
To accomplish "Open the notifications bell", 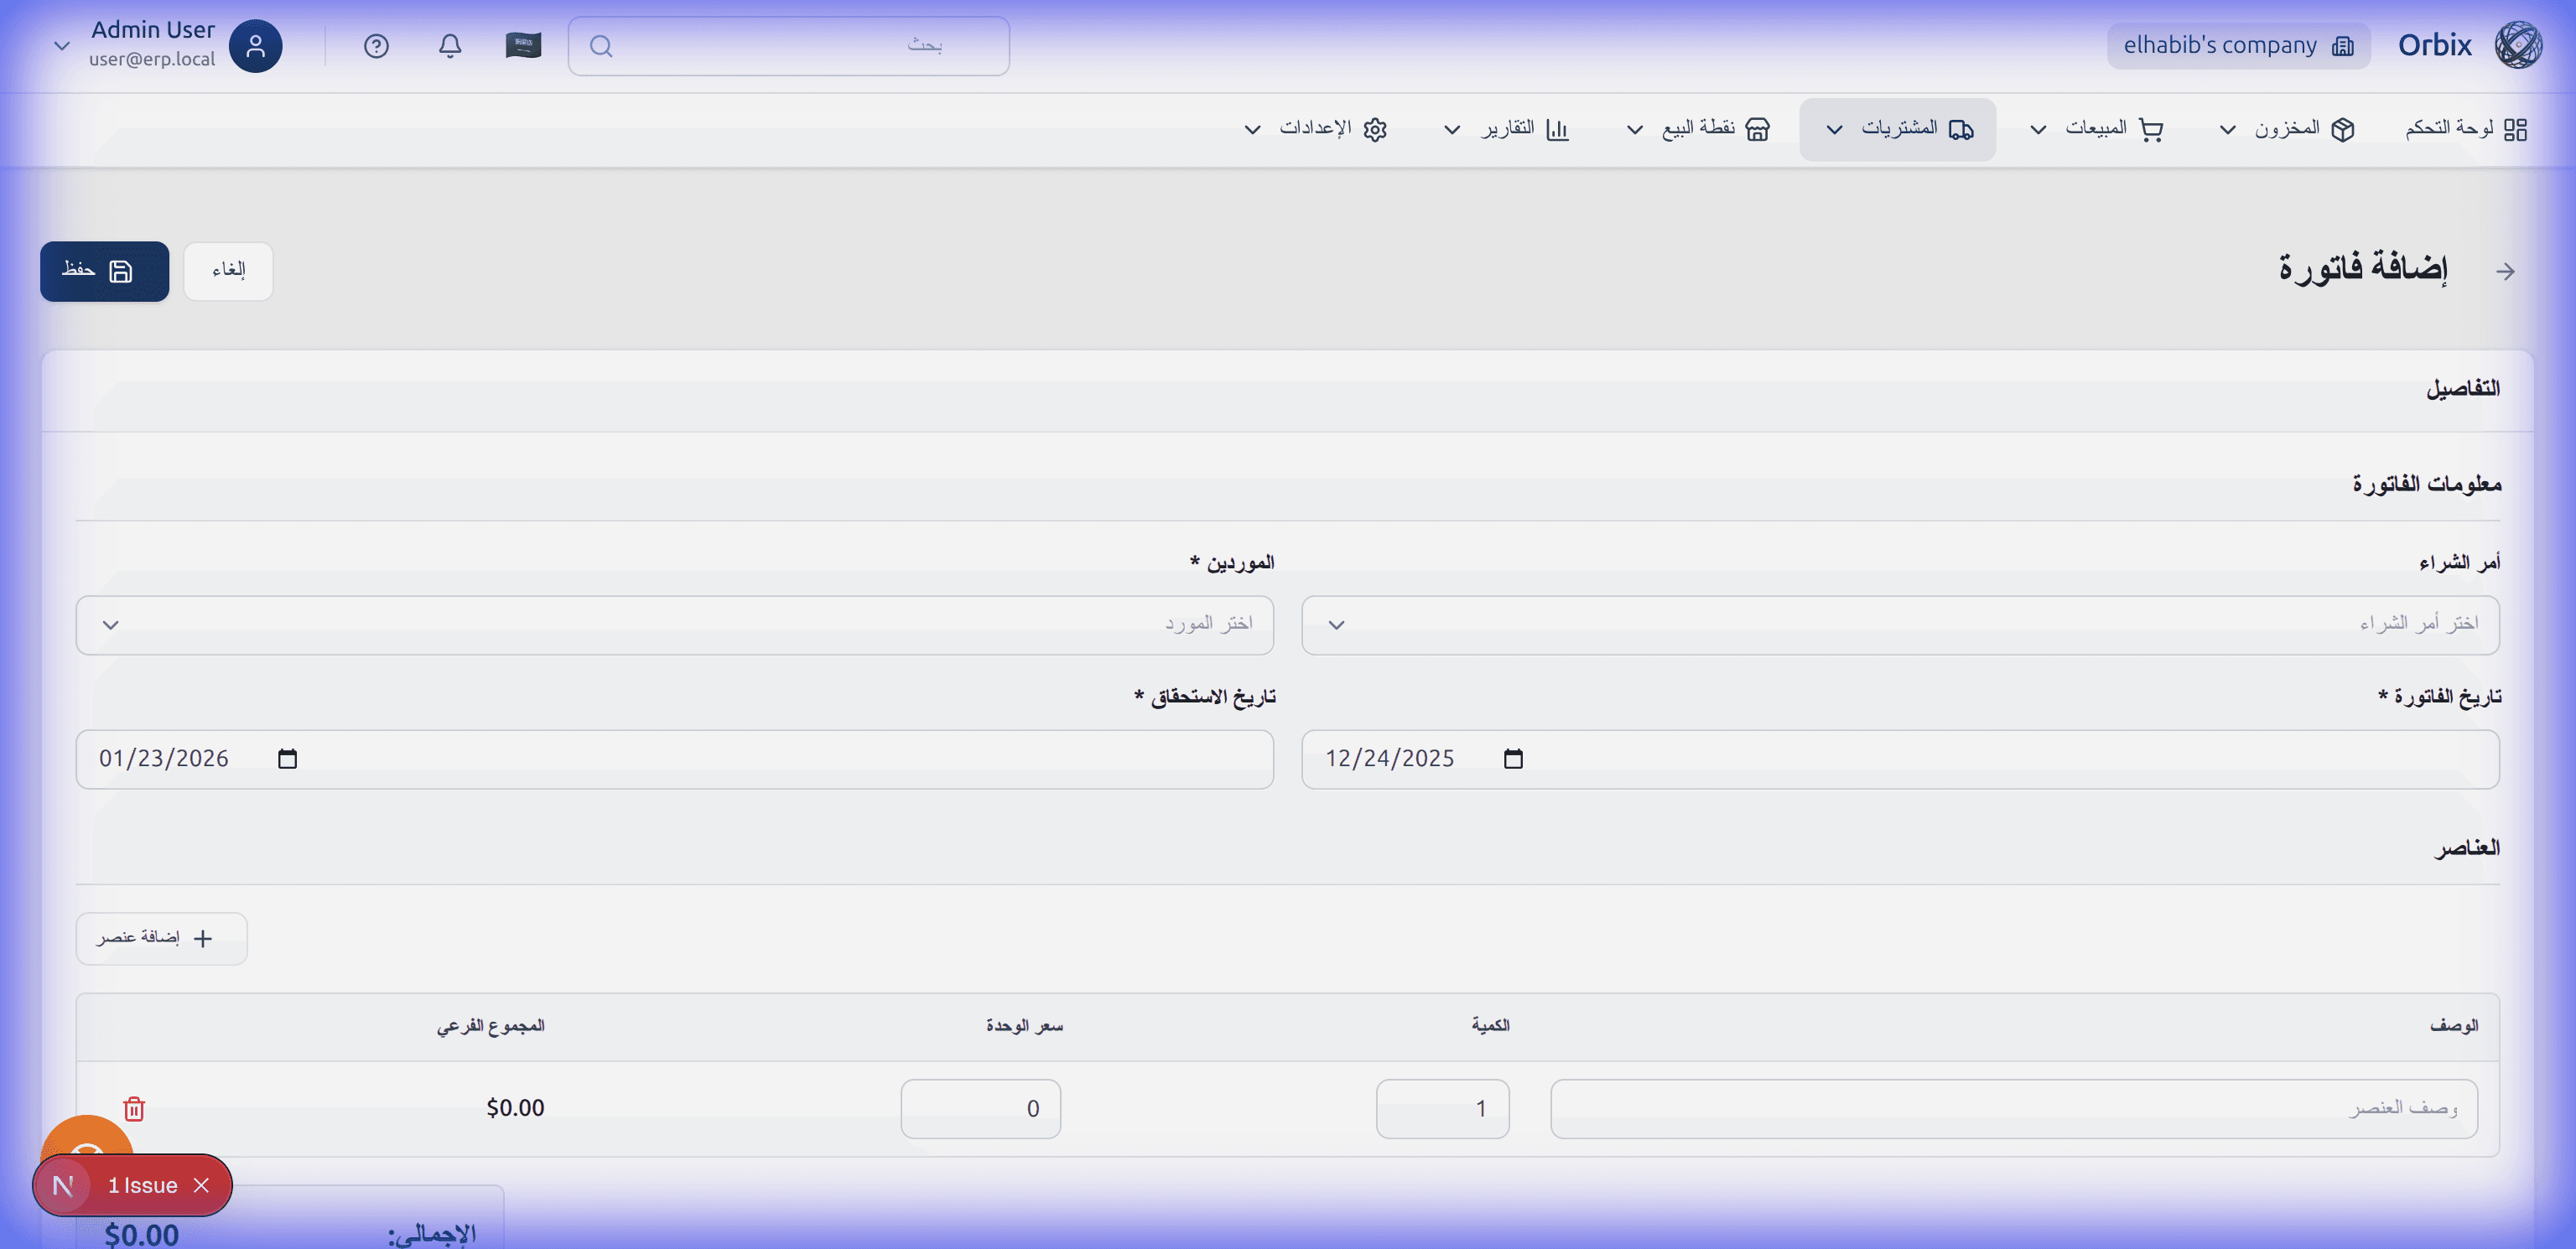I will pos(450,46).
